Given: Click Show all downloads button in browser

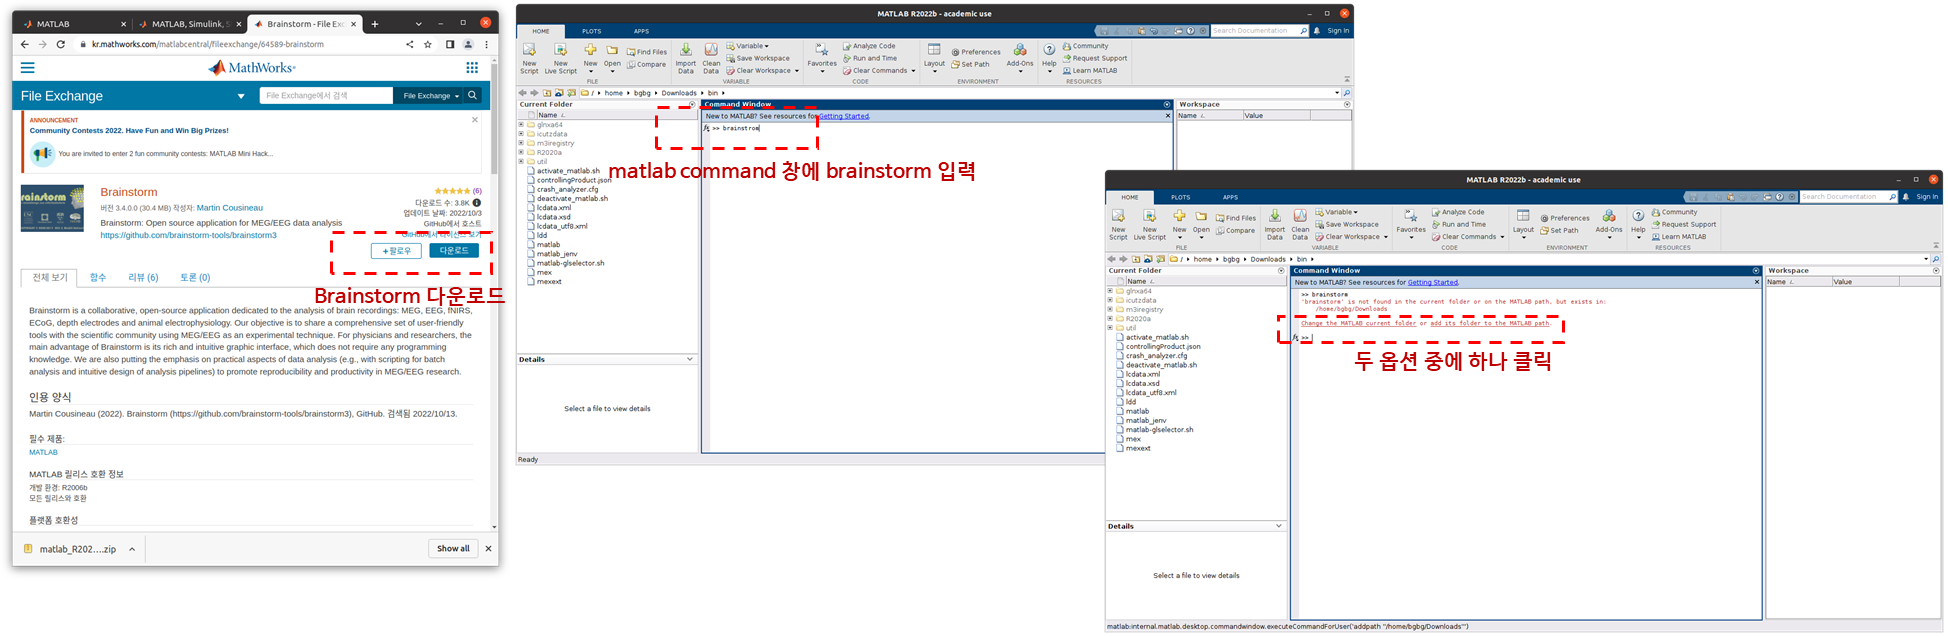Looking at the screenshot, I should [453, 548].
